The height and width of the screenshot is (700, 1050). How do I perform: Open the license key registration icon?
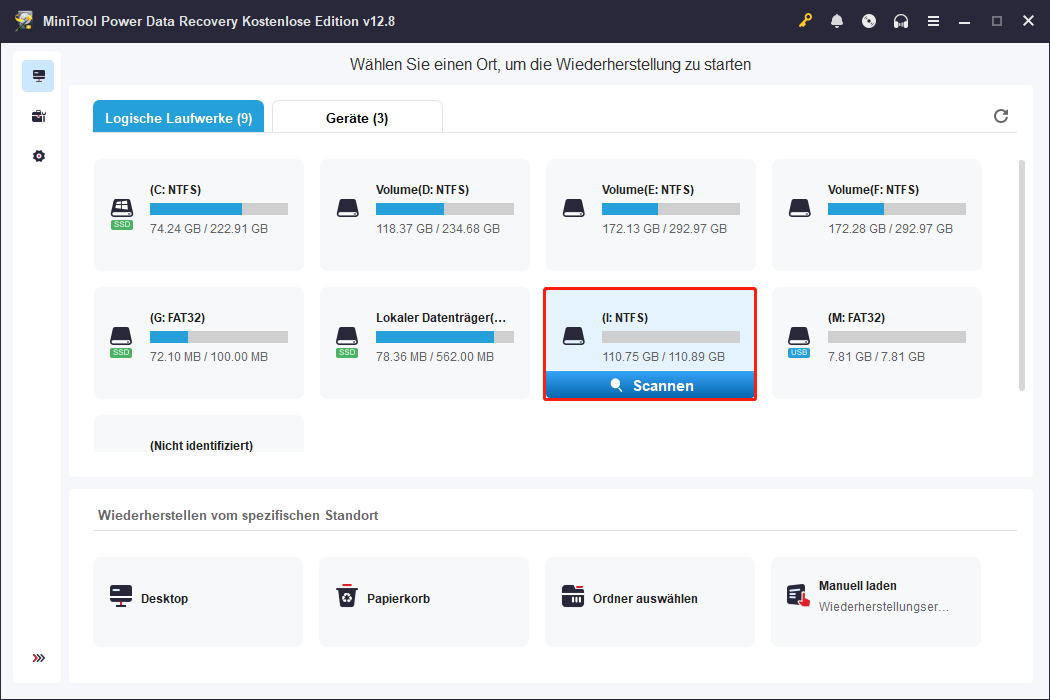(805, 20)
